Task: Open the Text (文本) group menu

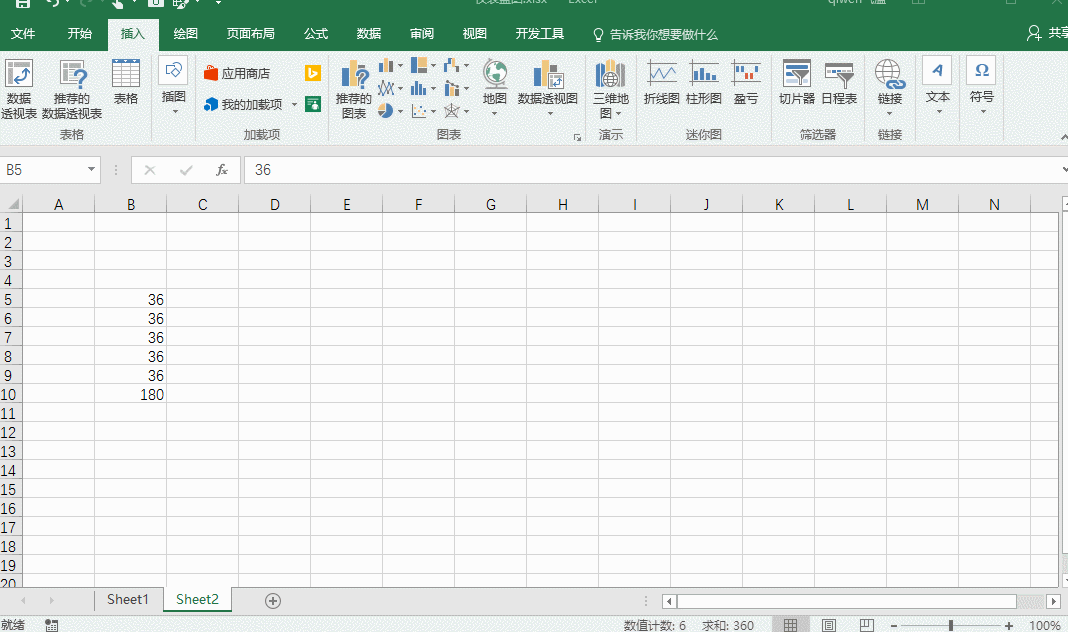Action: pos(938,86)
